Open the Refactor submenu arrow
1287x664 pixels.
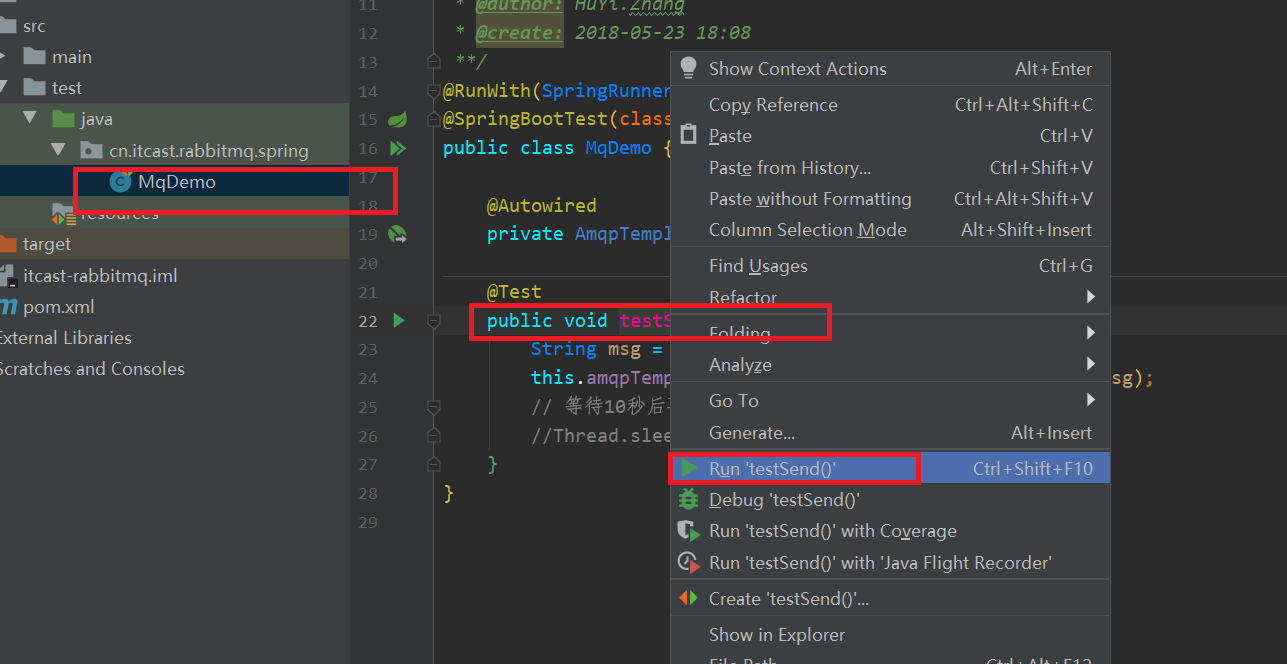1090,297
